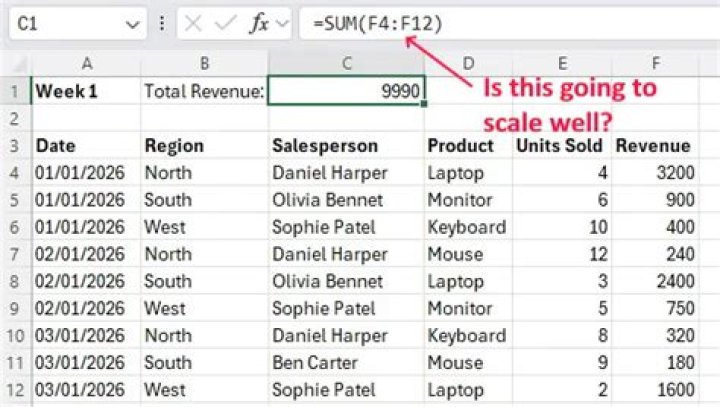The width and height of the screenshot is (720, 407).
Task: Open the Name Box dropdown arrow
Action: 133,24
